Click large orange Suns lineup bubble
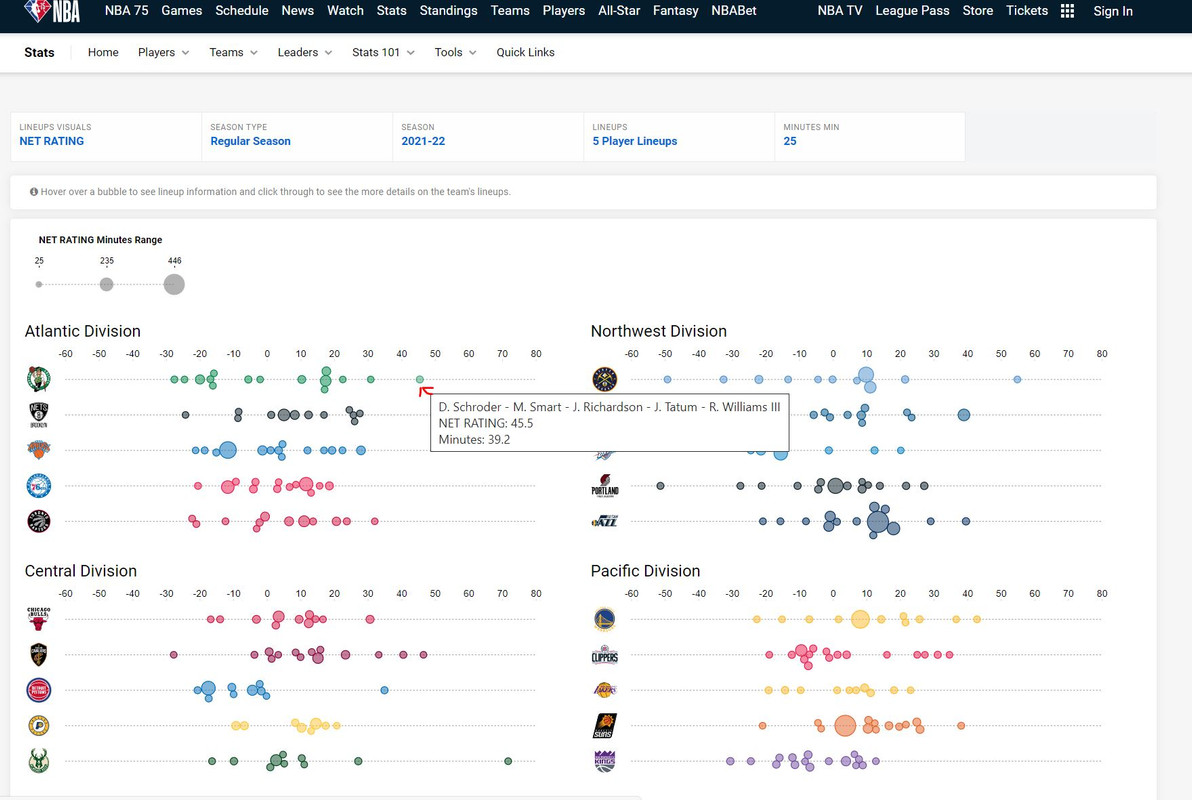Screen dimensions: 1192x800 (845, 725)
